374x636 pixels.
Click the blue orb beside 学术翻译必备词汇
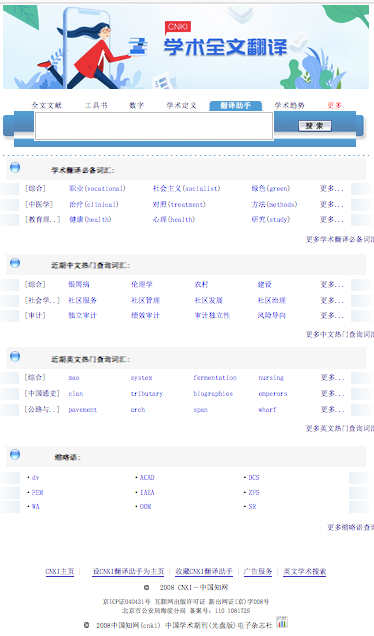(15, 167)
